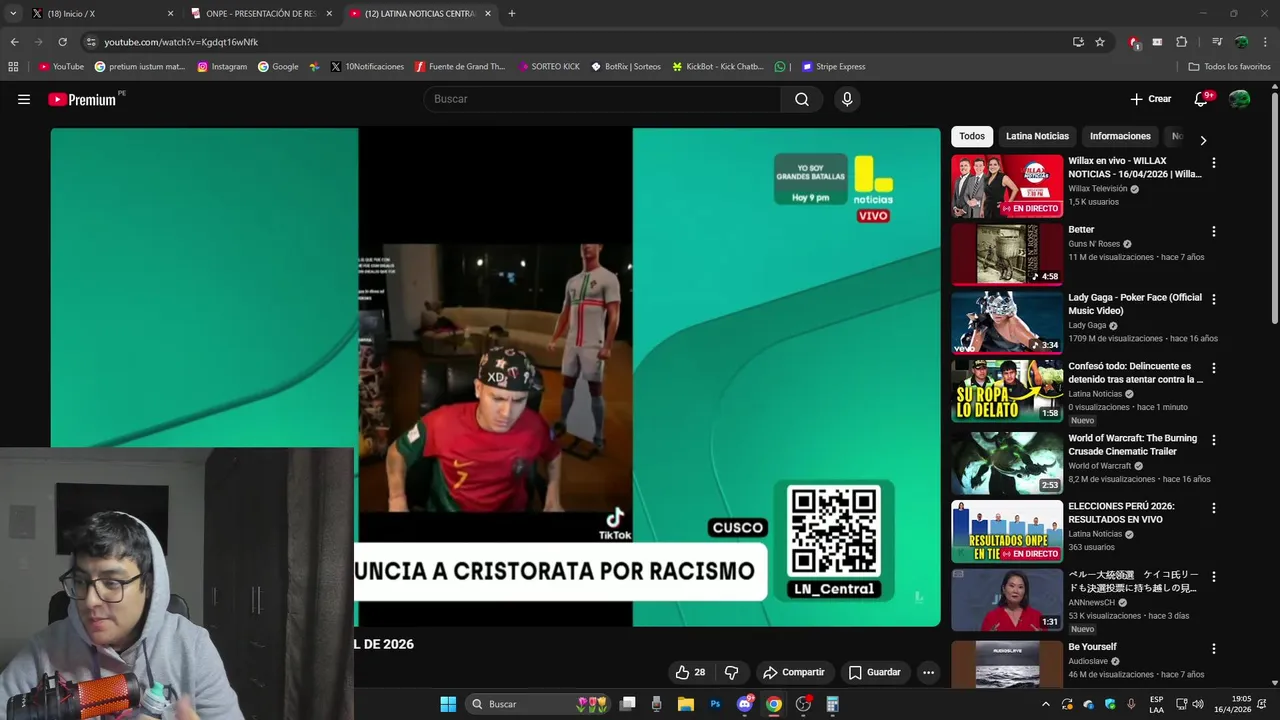
Task: Open the tab search dropdown arrow
Action: 13,14
